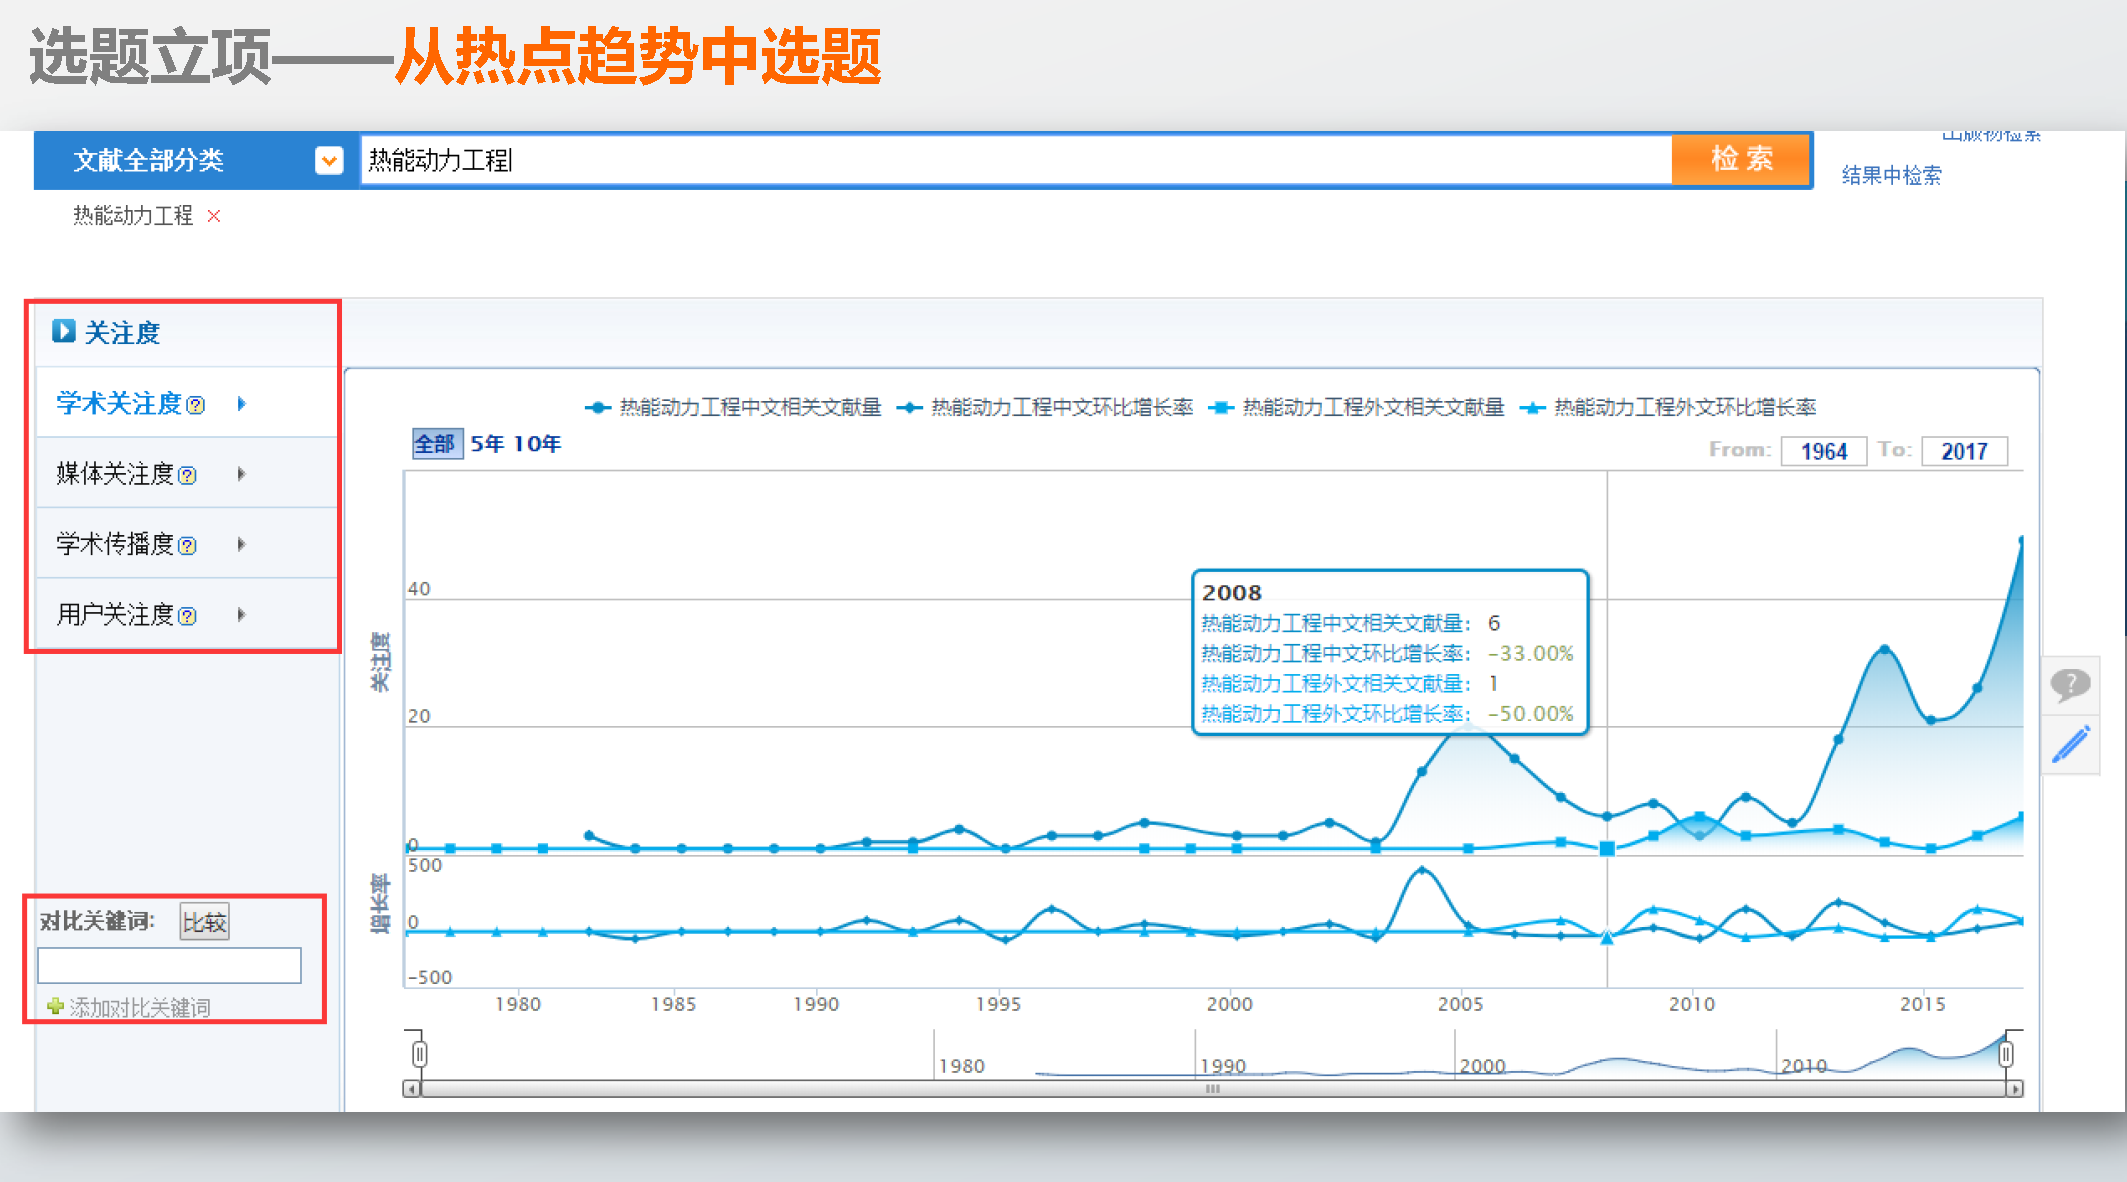Click the 添加对比关键词 link

(x=139, y=1007)
